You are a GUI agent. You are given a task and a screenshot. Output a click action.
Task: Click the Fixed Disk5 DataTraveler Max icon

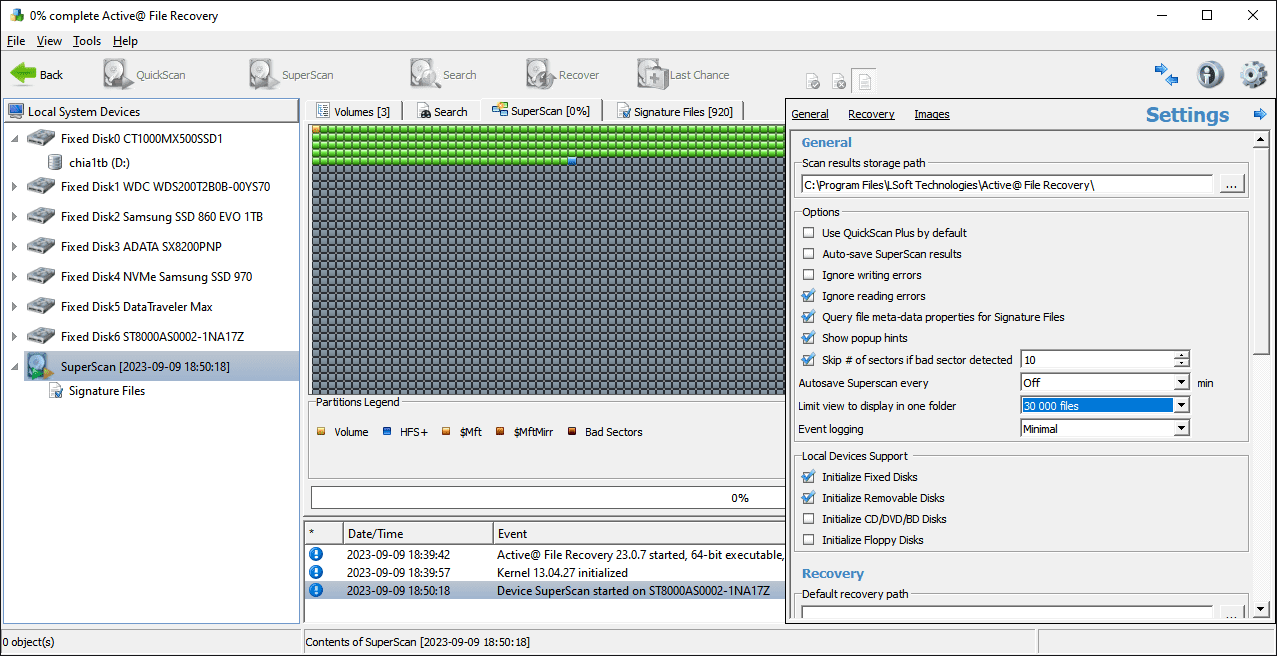pyautogui.click(x=41, y=306)
